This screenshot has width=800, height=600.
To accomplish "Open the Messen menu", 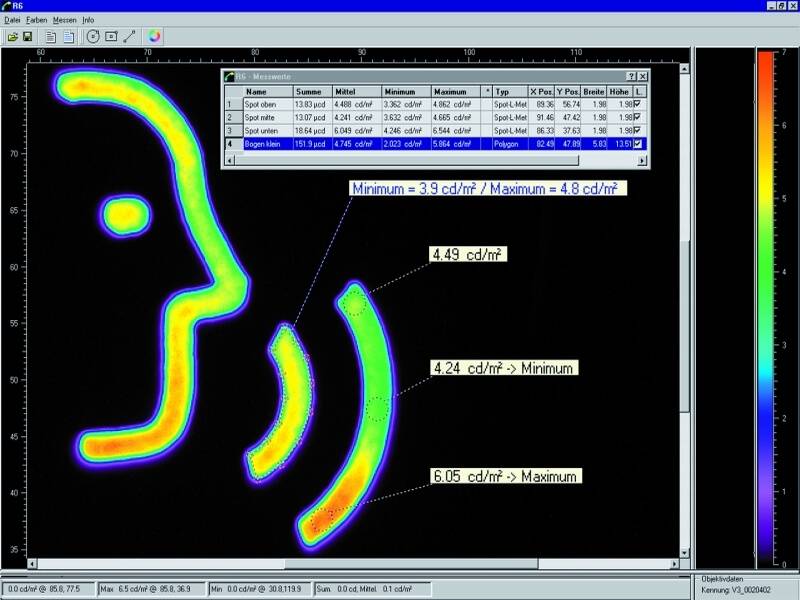I will coord(64,20).
